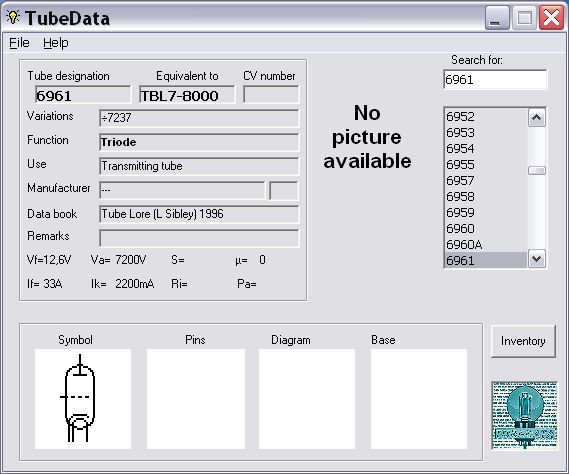Click the empty Pins image box
The height and width of the screenshot is (474, 569).
click(196, 399)
